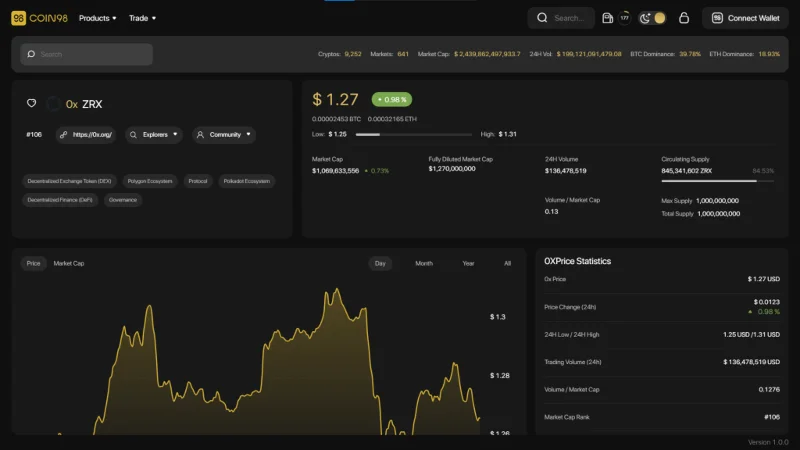The image size is (800, 450).
Task: Open the https://0x.org/ website link
Action: click(x=86, y=135)
